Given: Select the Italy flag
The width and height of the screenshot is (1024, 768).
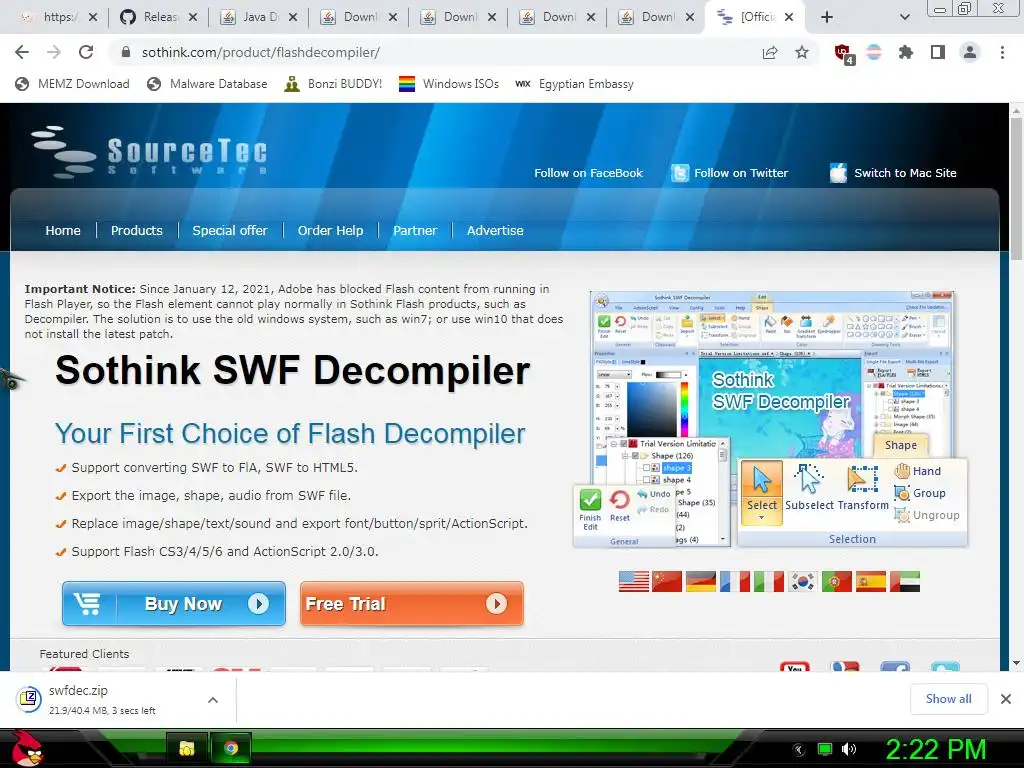Looking at the screenshot, I should coord(769,581).
